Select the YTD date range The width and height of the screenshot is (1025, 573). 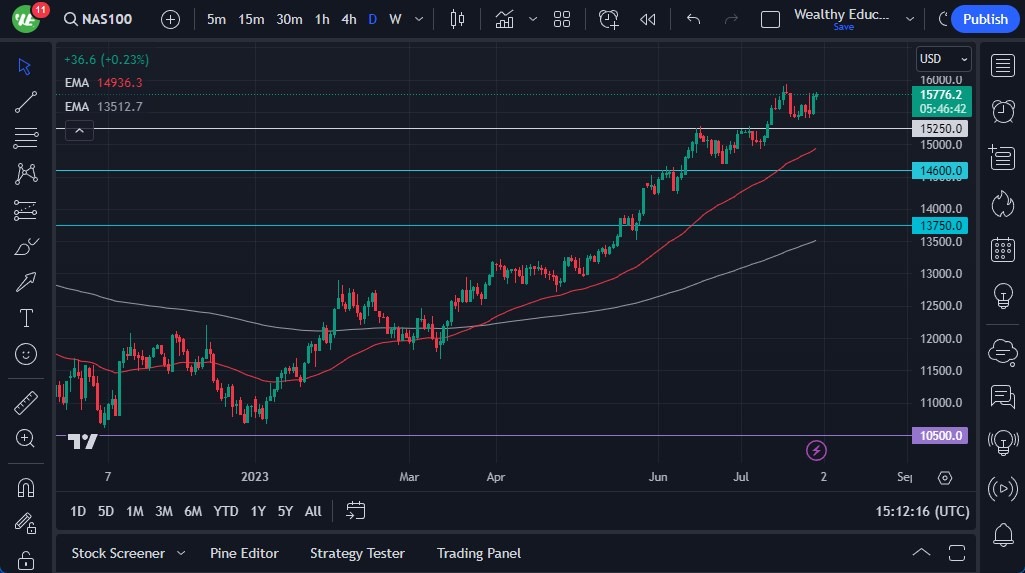(x=226, y=511)
